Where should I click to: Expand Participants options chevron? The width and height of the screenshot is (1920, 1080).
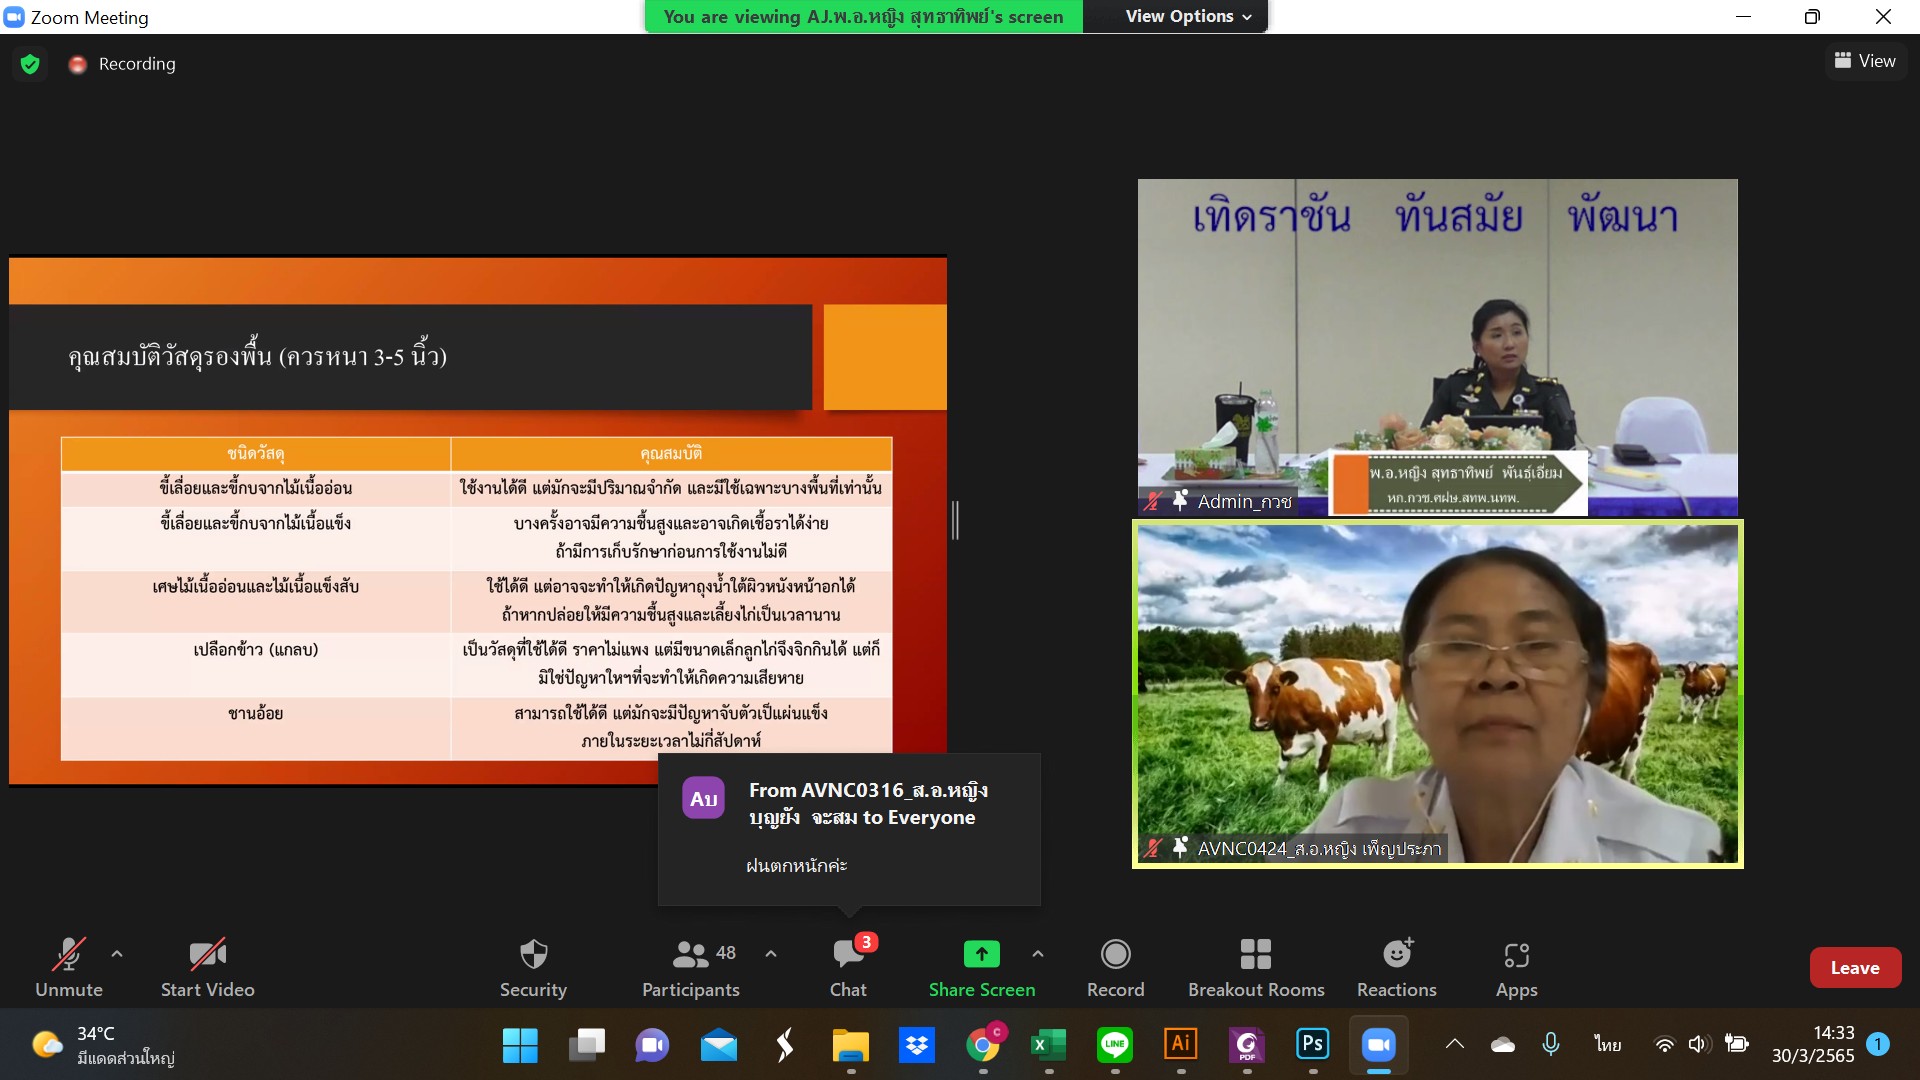point(771,954)
